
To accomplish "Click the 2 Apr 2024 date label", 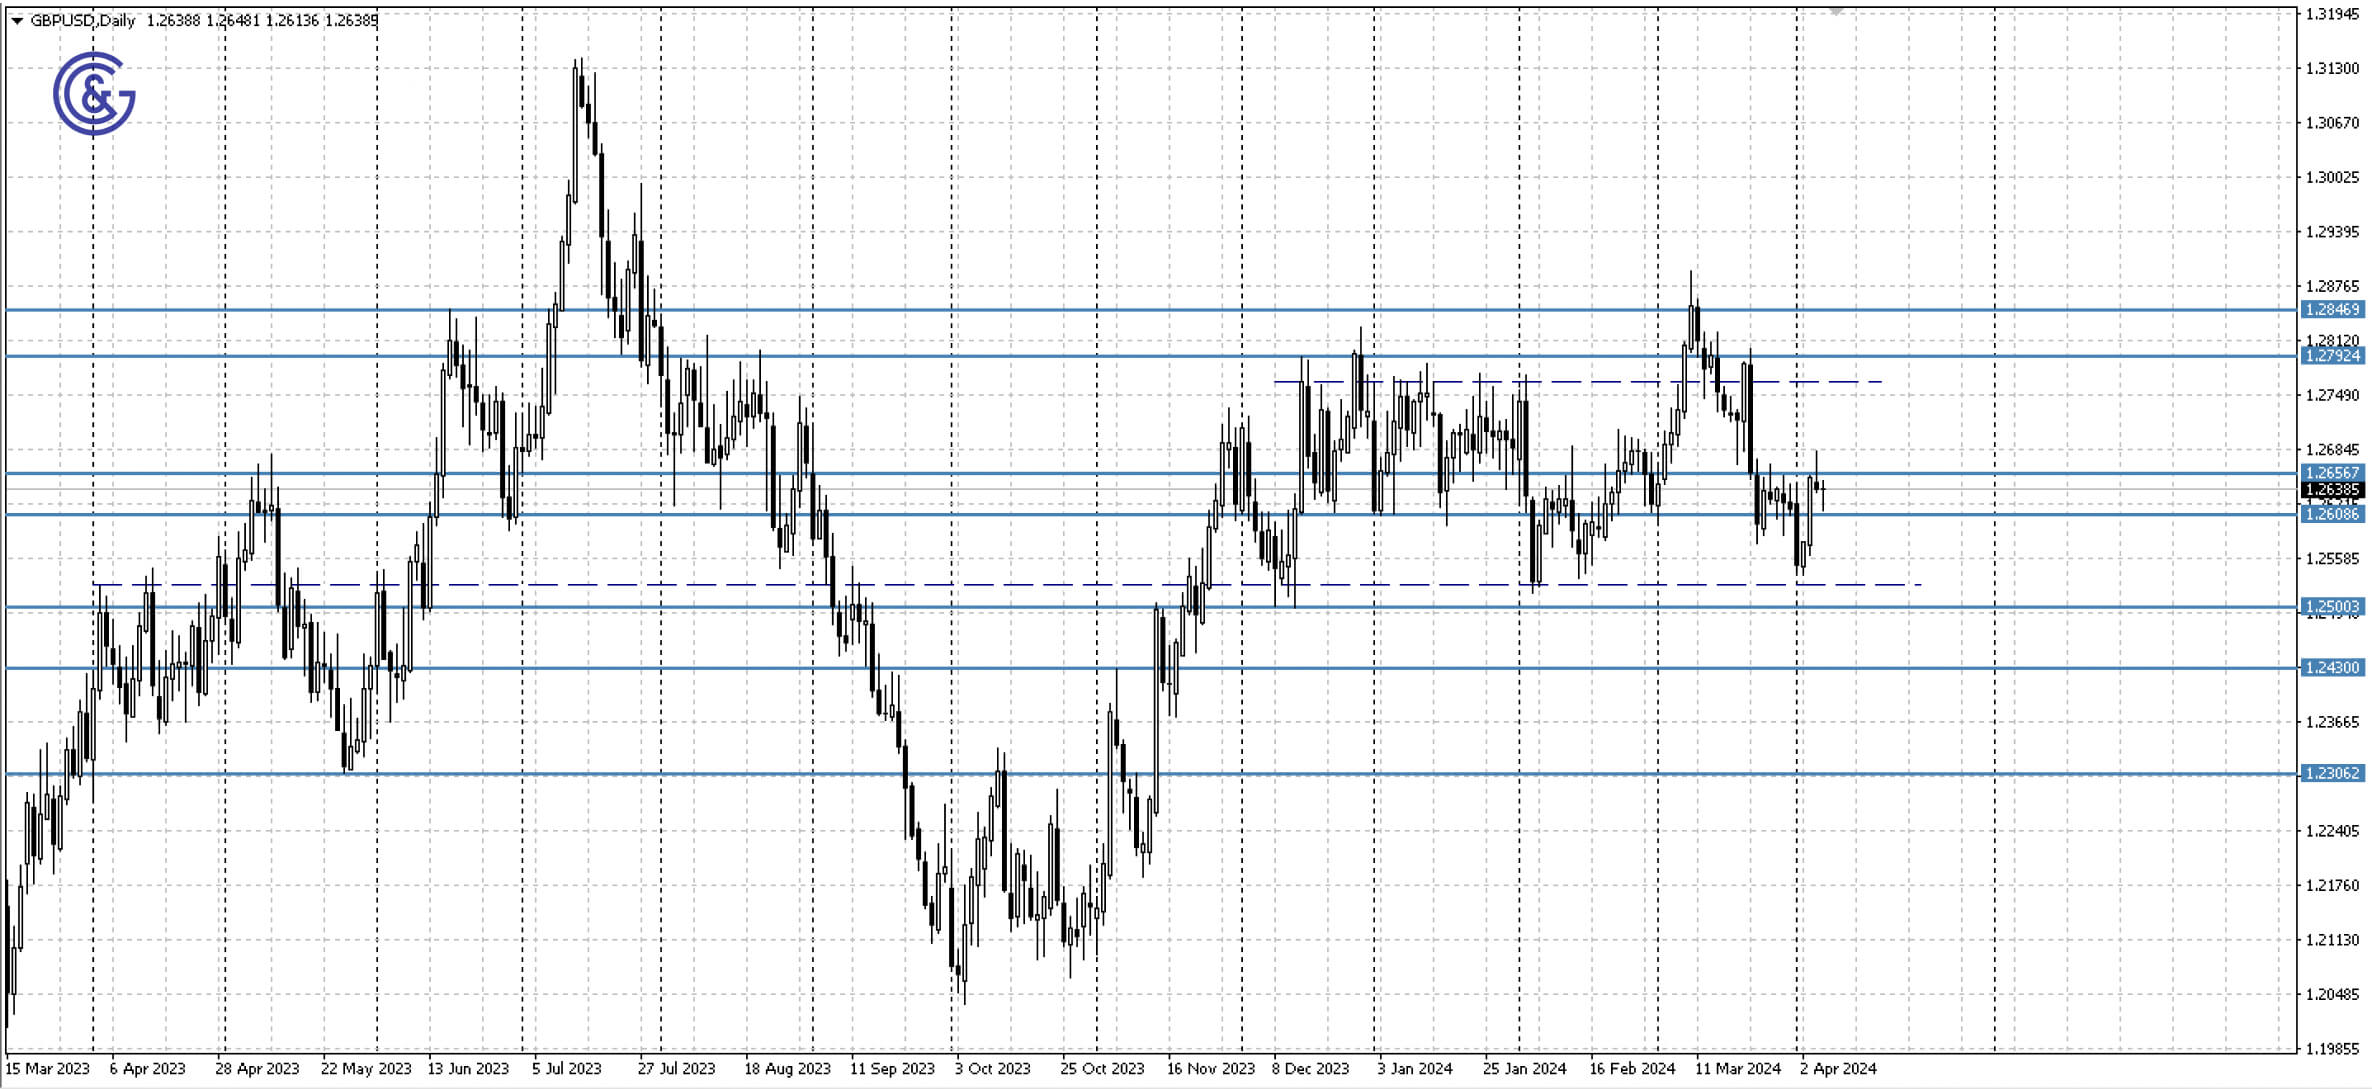I will click(x=1838, y=1068).
